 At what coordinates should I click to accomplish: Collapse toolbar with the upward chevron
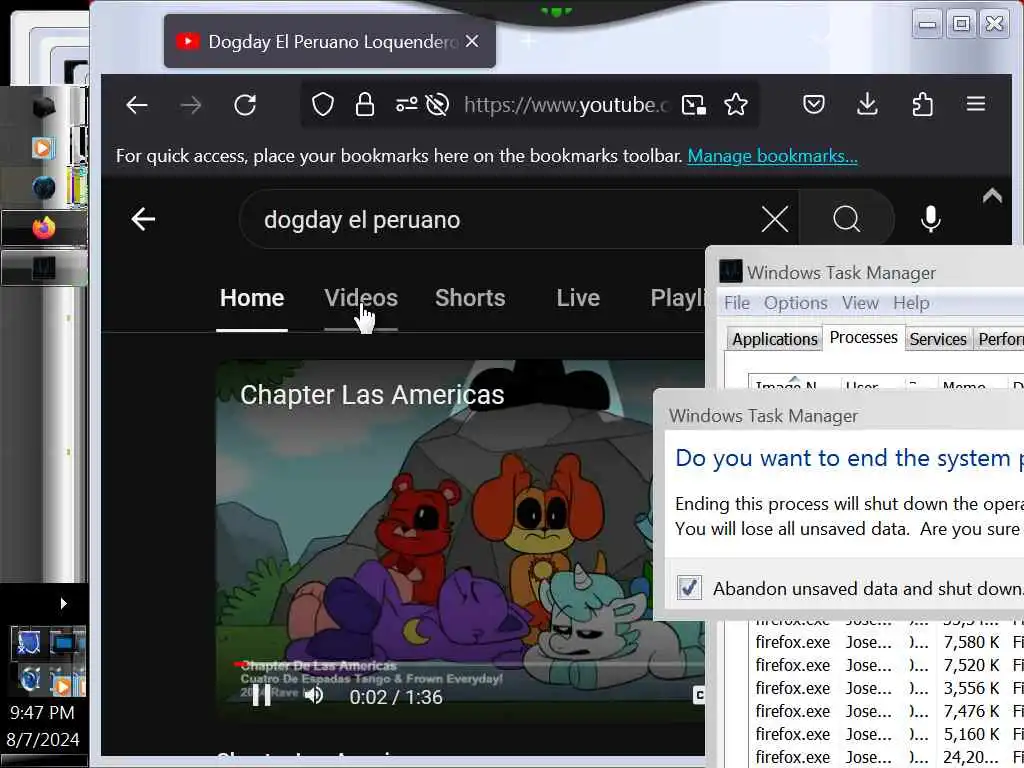coord(992,195)
